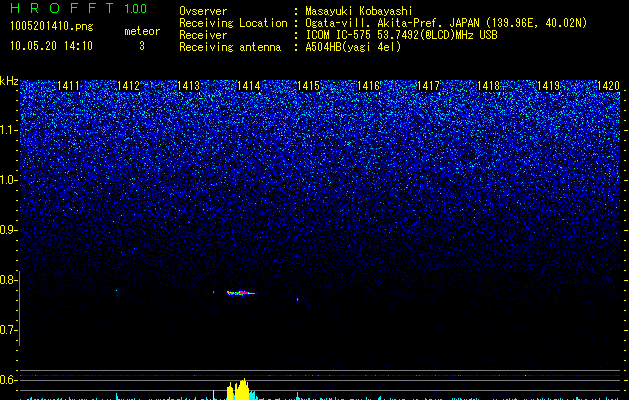Select the filename 1005201410.png
Image resolution: width=629 pixels, height=400 pixels.
51,26
